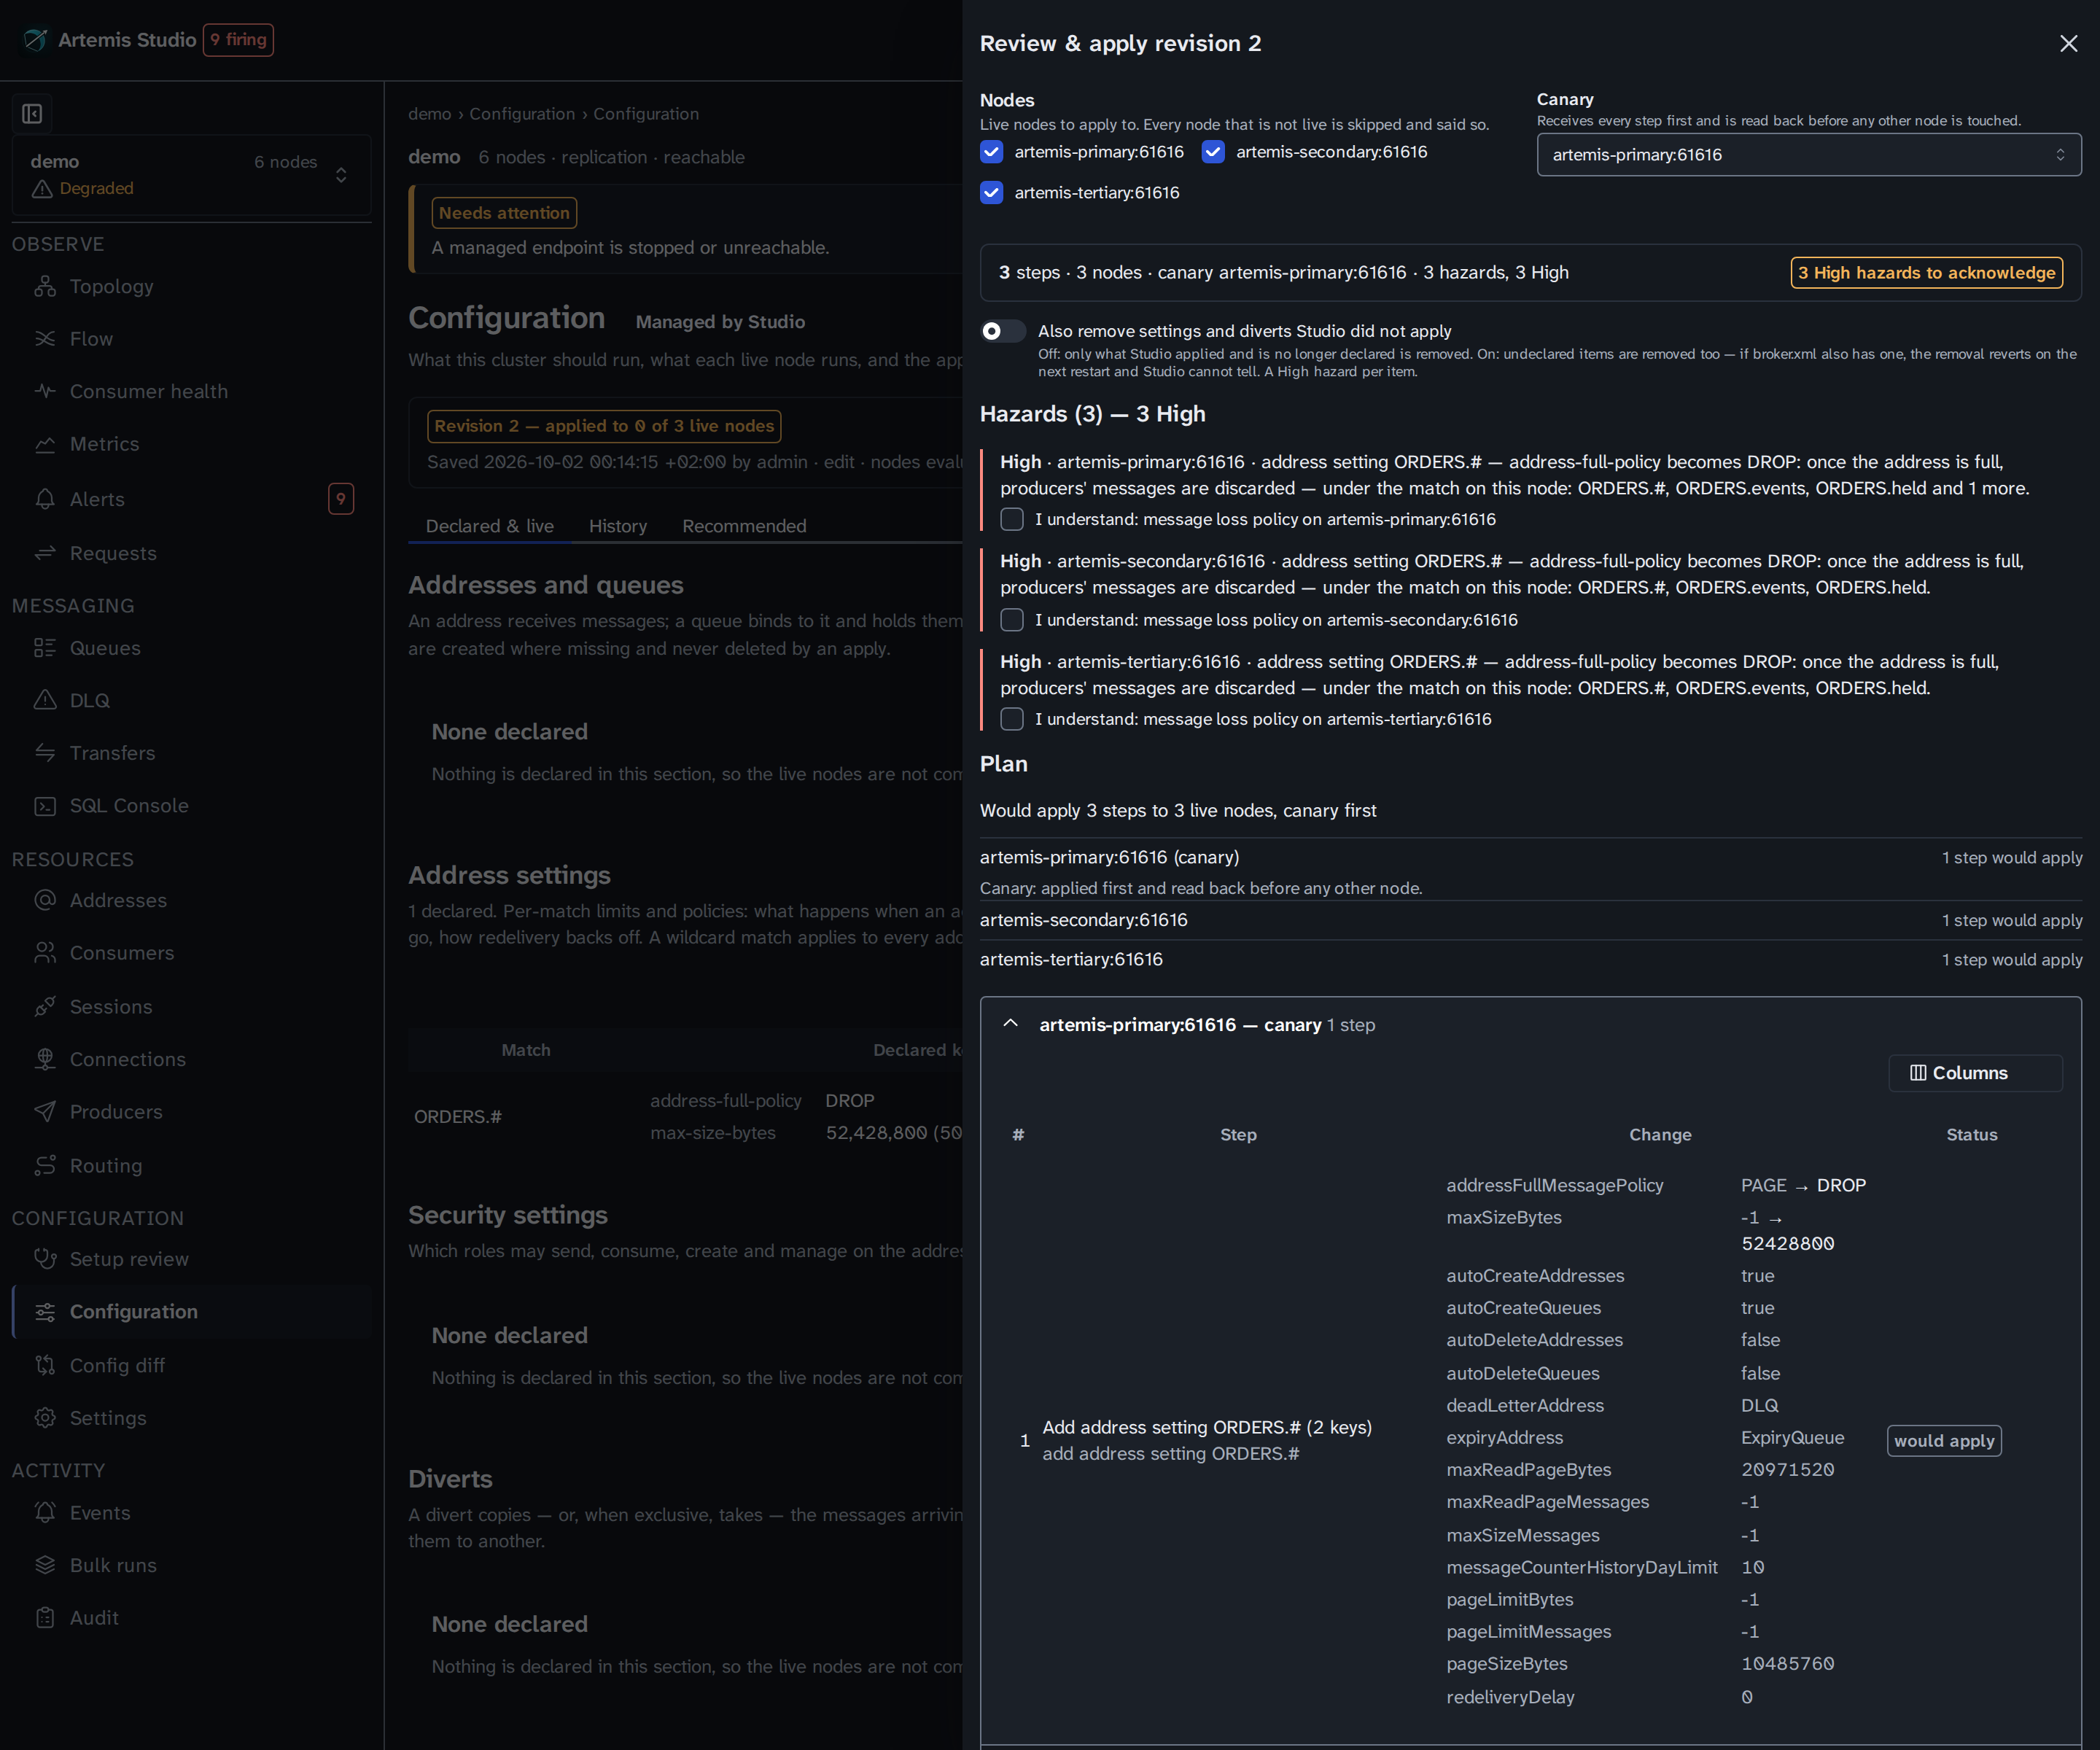Open SQL Console terminal icon
The width and height of the screenshot is (2100, 1750).
pyautogui.click(x=45, y=806)
